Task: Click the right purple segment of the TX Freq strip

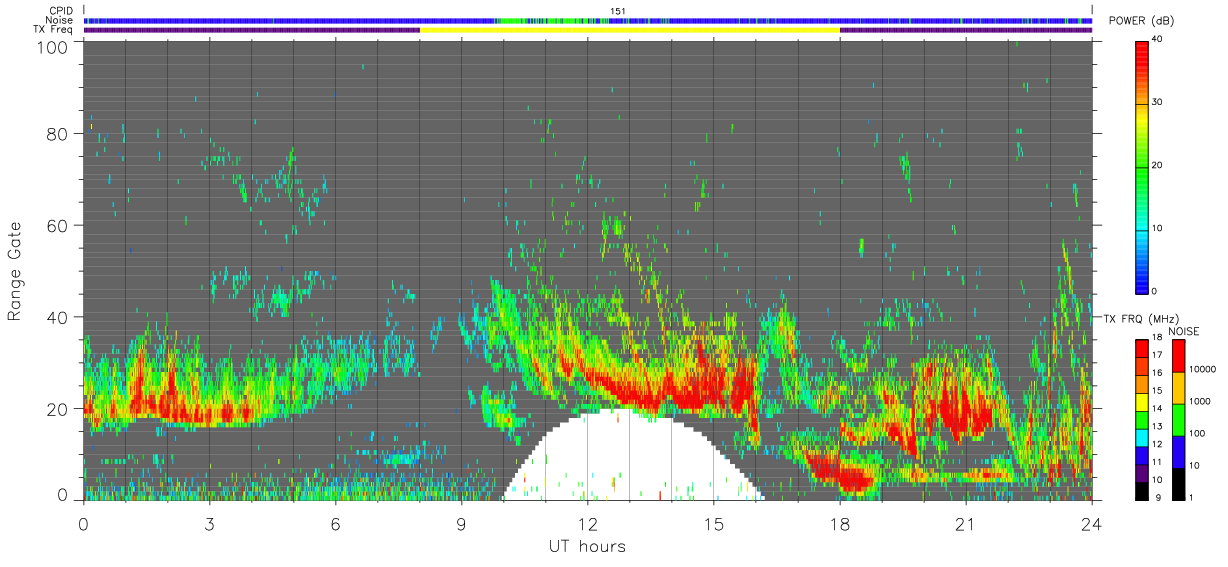Action: [x=966, y=30]
